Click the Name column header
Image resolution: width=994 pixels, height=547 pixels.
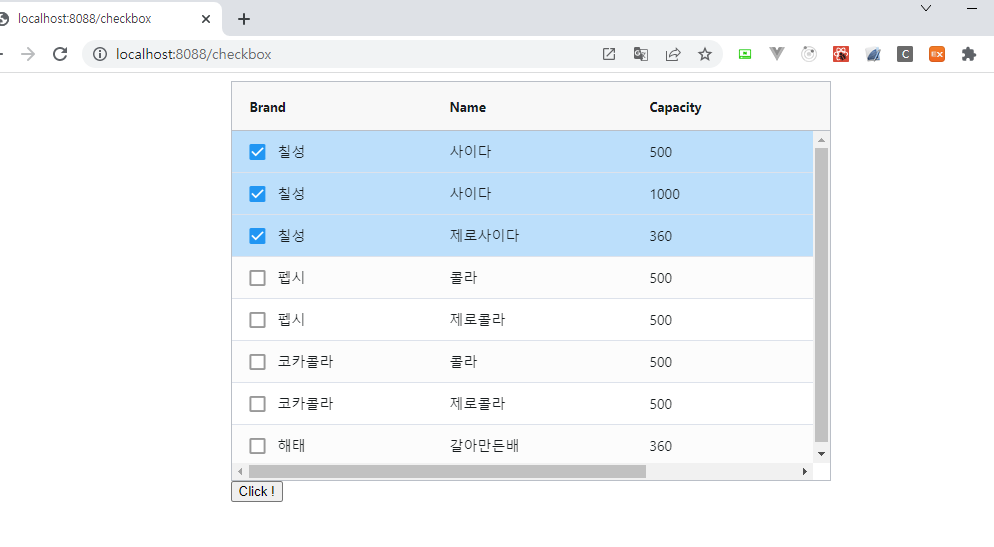click(x=468, y=107)
